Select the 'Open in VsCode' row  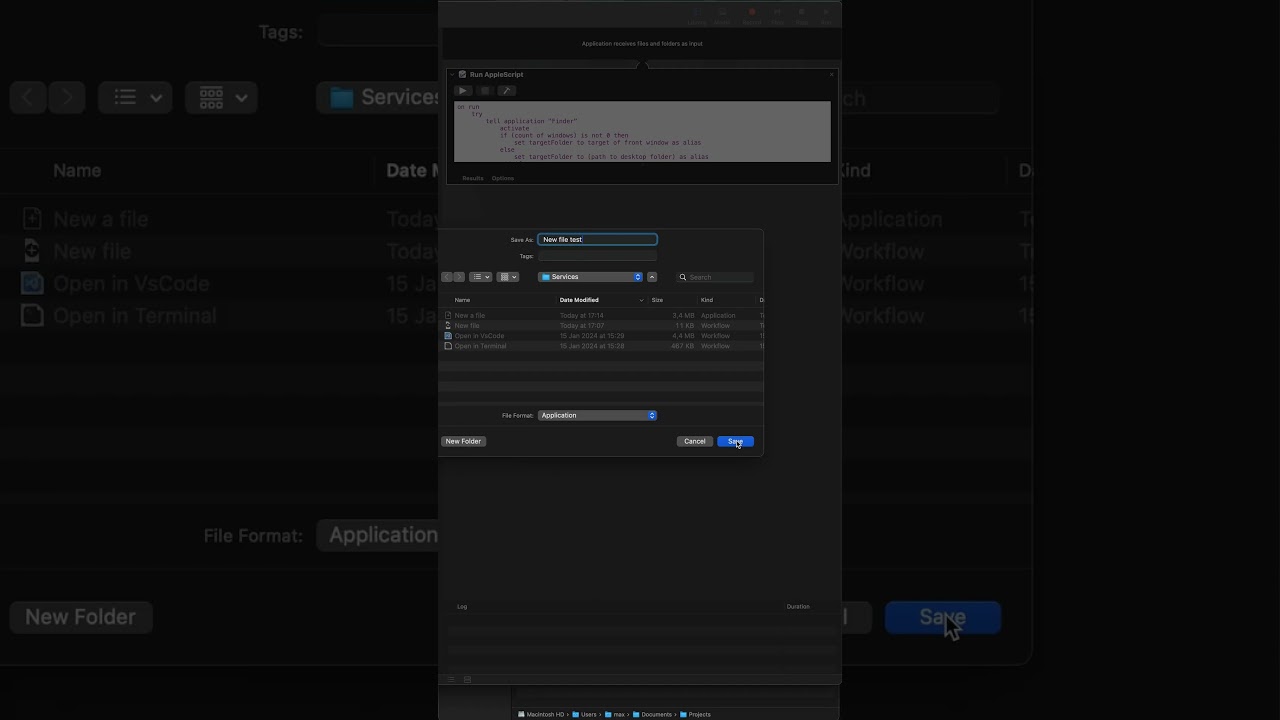(601, 335)
